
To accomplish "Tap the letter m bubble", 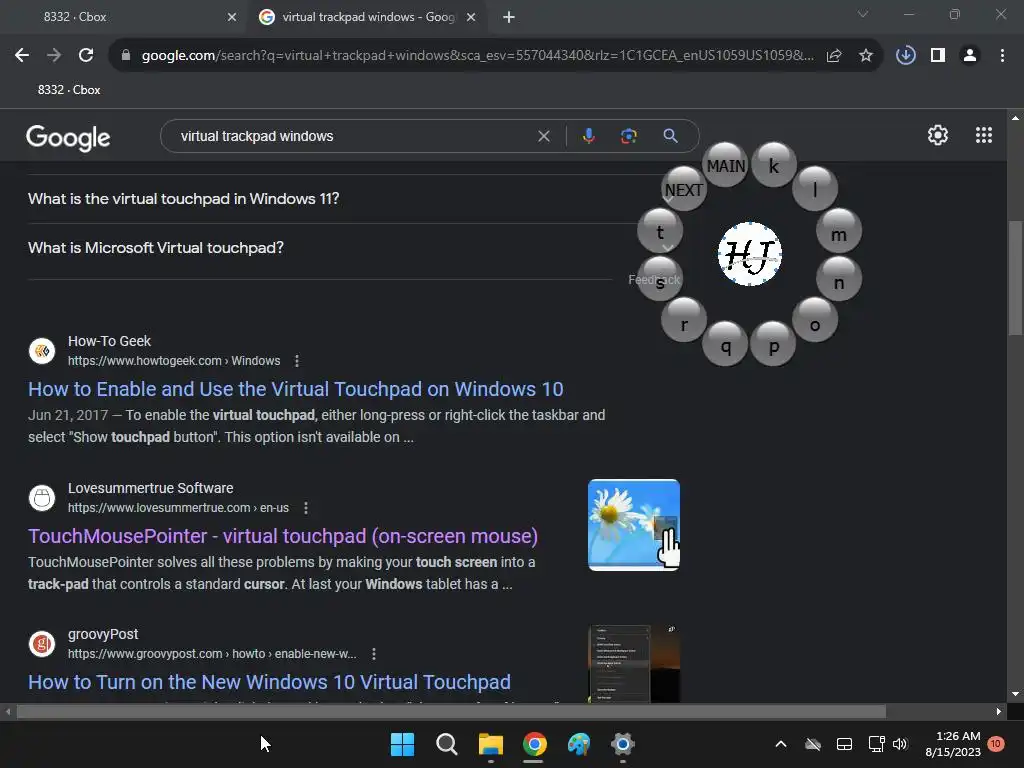I will 839,231.
